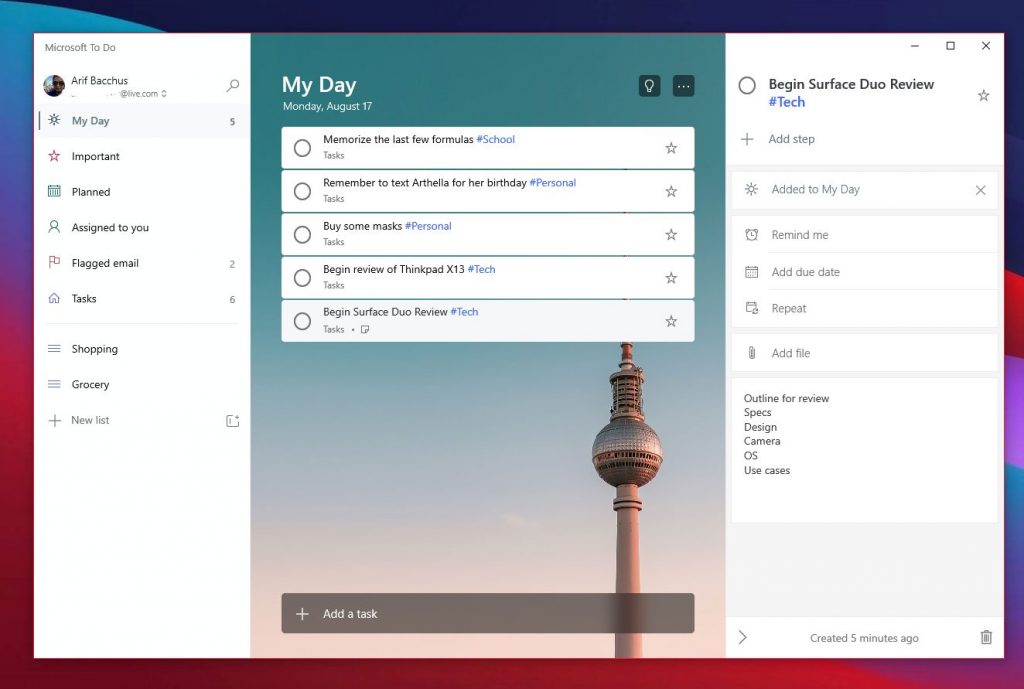Click Added to My Day label
1024x689 pixels.
tap(816, 189)
